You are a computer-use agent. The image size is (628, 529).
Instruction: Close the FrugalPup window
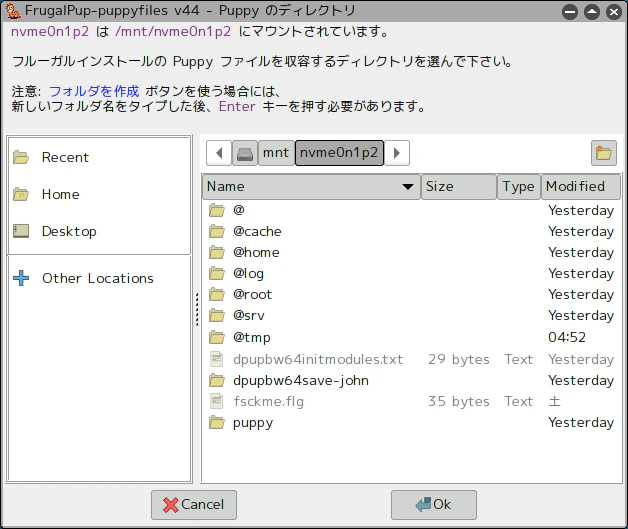pos(614,12)
